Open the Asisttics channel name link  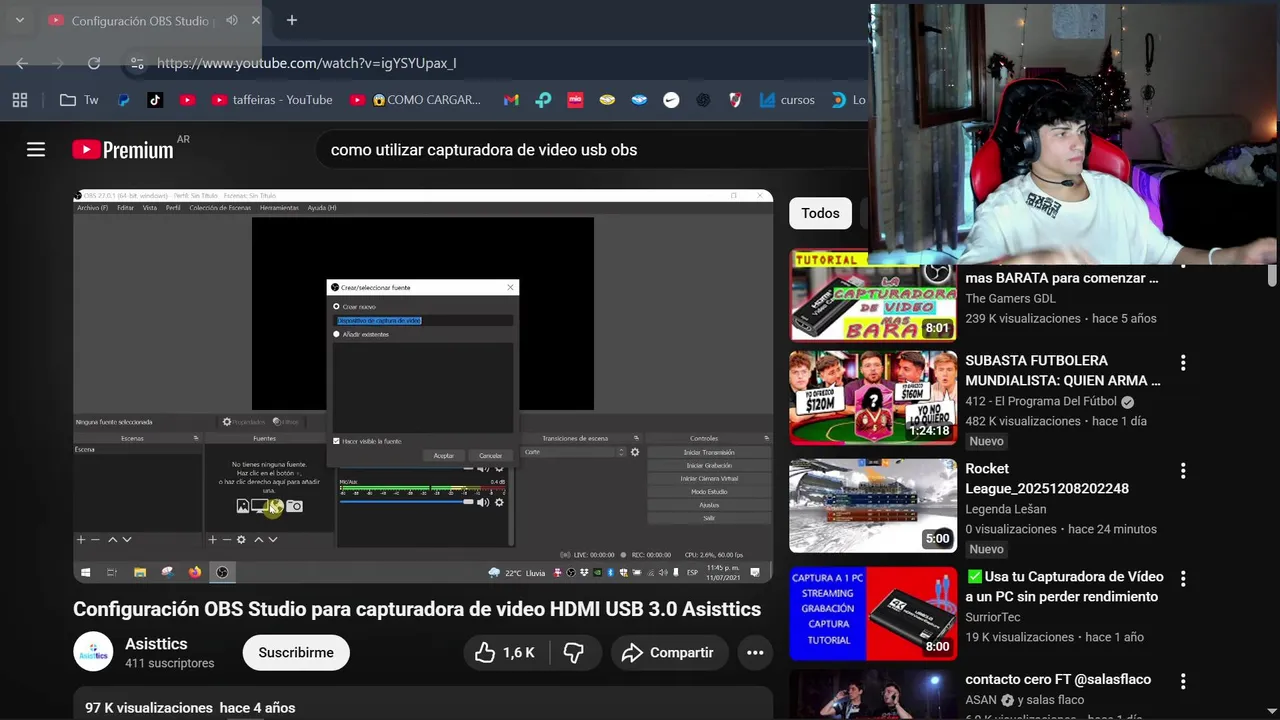click(x=156, y=644)
